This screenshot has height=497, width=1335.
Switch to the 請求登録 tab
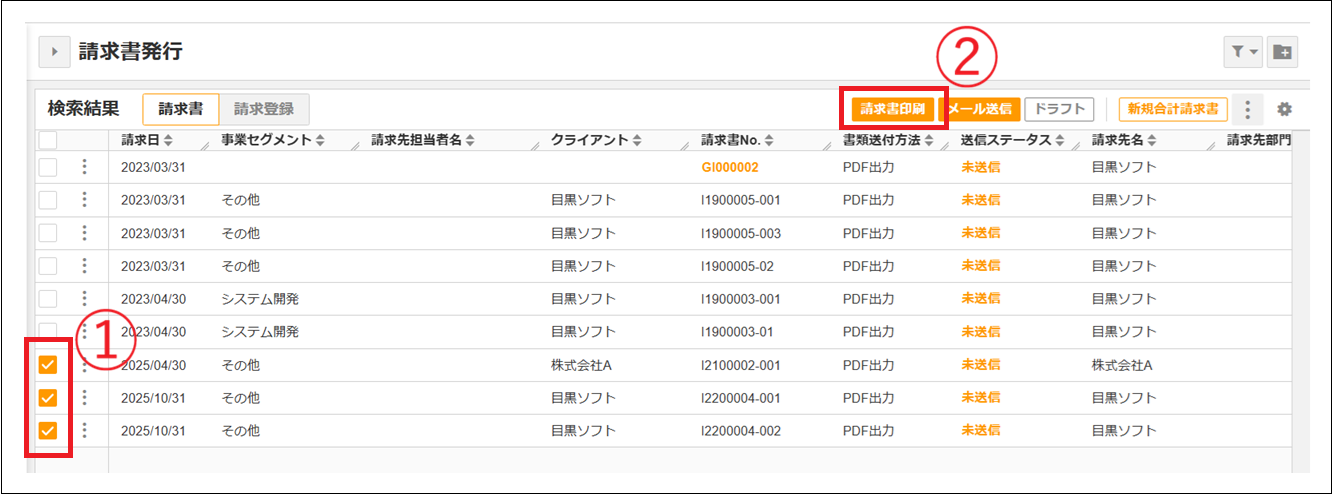pos(264,109)
